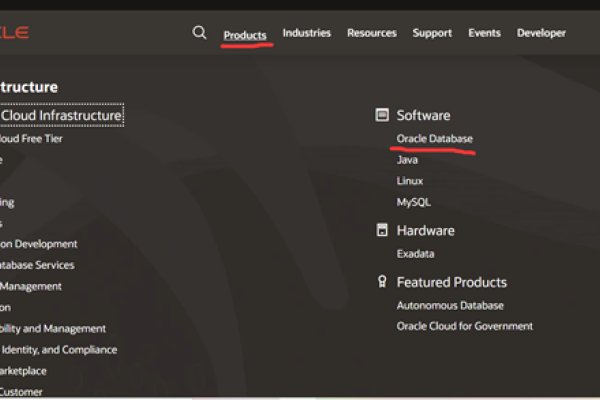Open the Industries menu
The image size is (600, 400).
pyautogui.click(x=307, y=33)
